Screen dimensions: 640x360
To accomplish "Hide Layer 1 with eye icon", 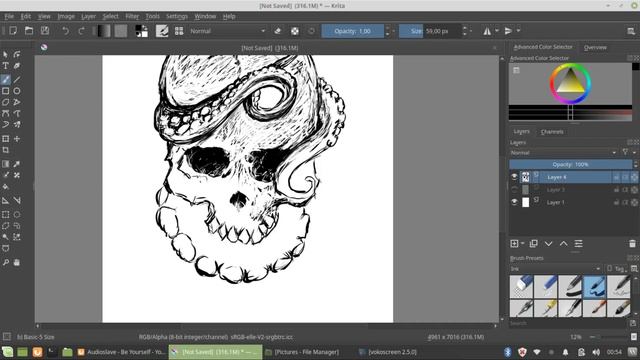I will click(514, 202).
